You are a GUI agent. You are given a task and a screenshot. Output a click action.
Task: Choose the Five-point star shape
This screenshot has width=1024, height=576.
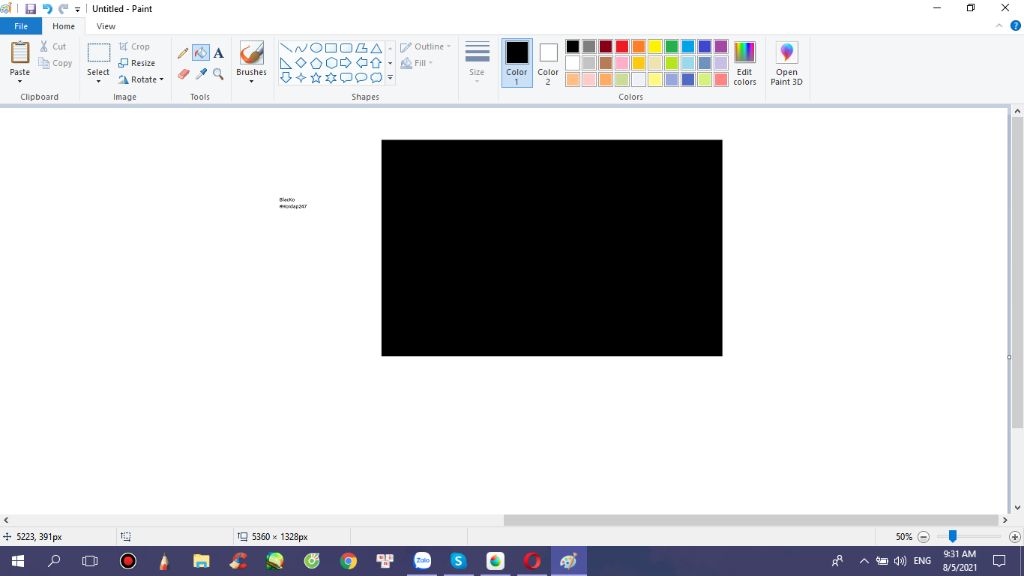pyautogui.click(x=315, y=78)
